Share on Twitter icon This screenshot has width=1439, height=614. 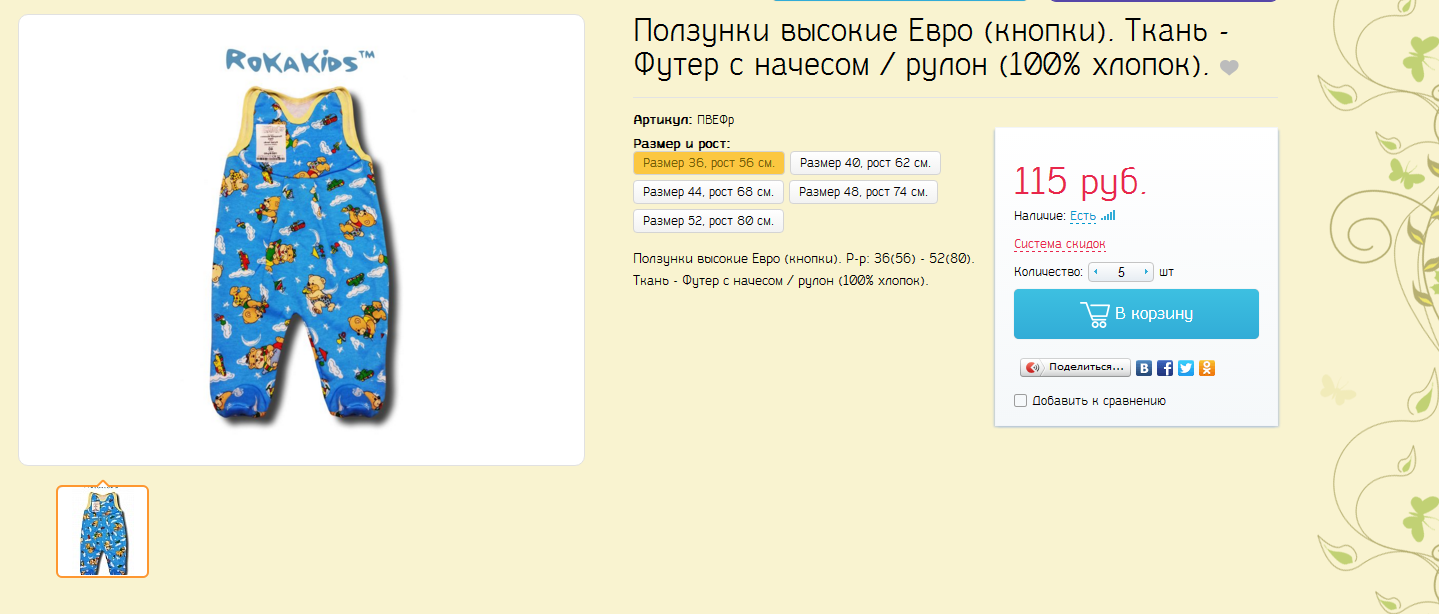(x=1186, y=368)
